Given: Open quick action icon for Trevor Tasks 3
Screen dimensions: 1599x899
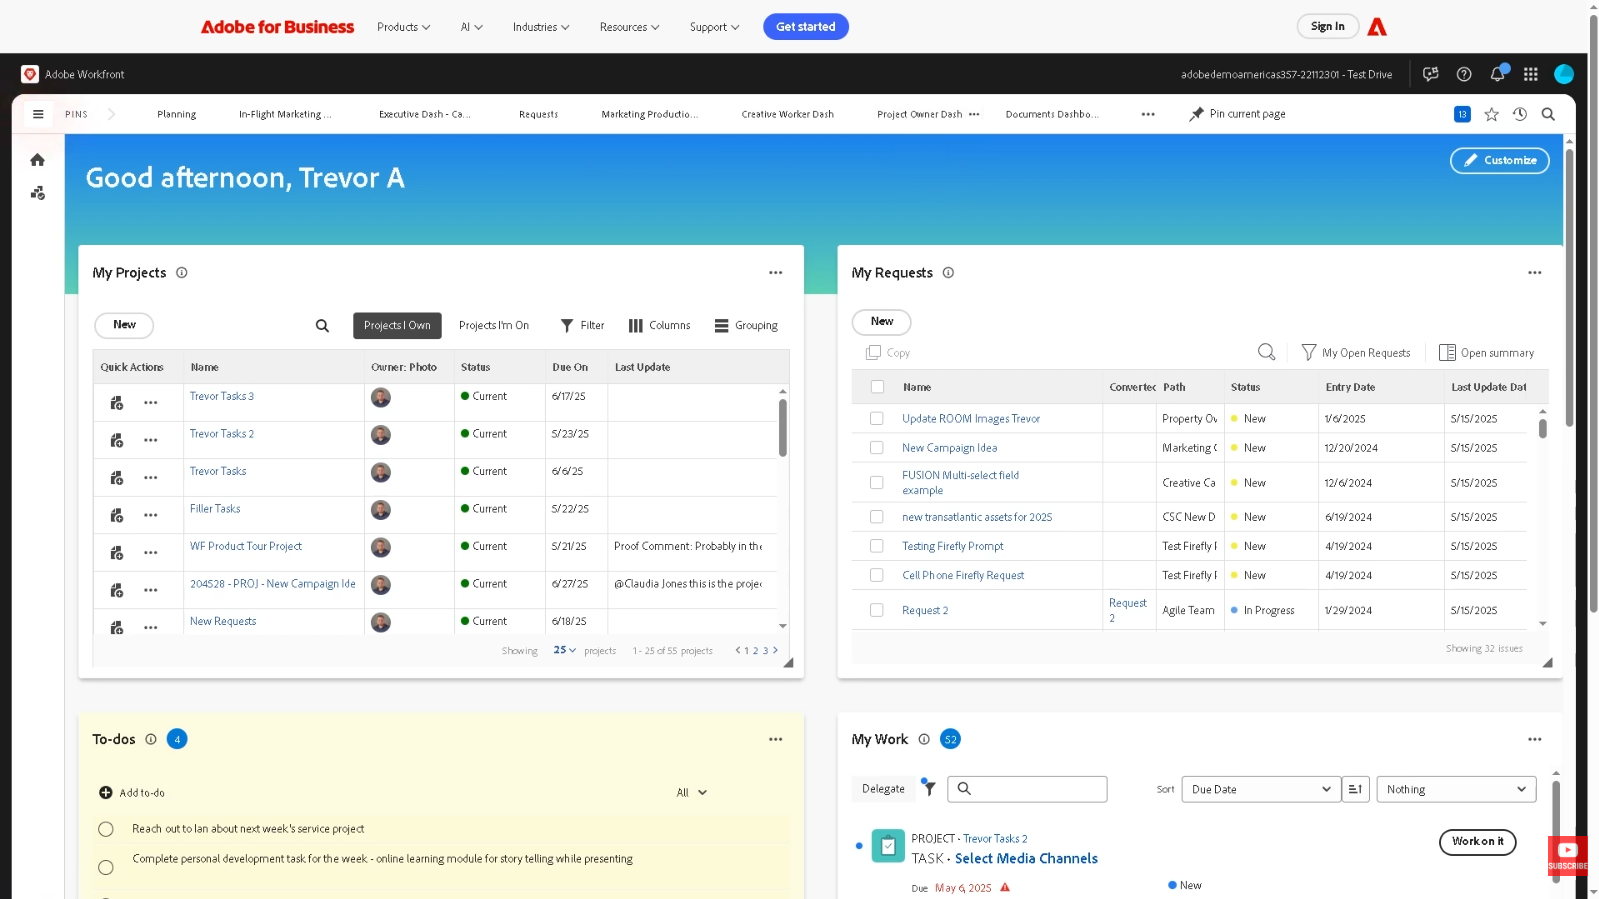Looking at the screenshot, I should click(117, 403).
